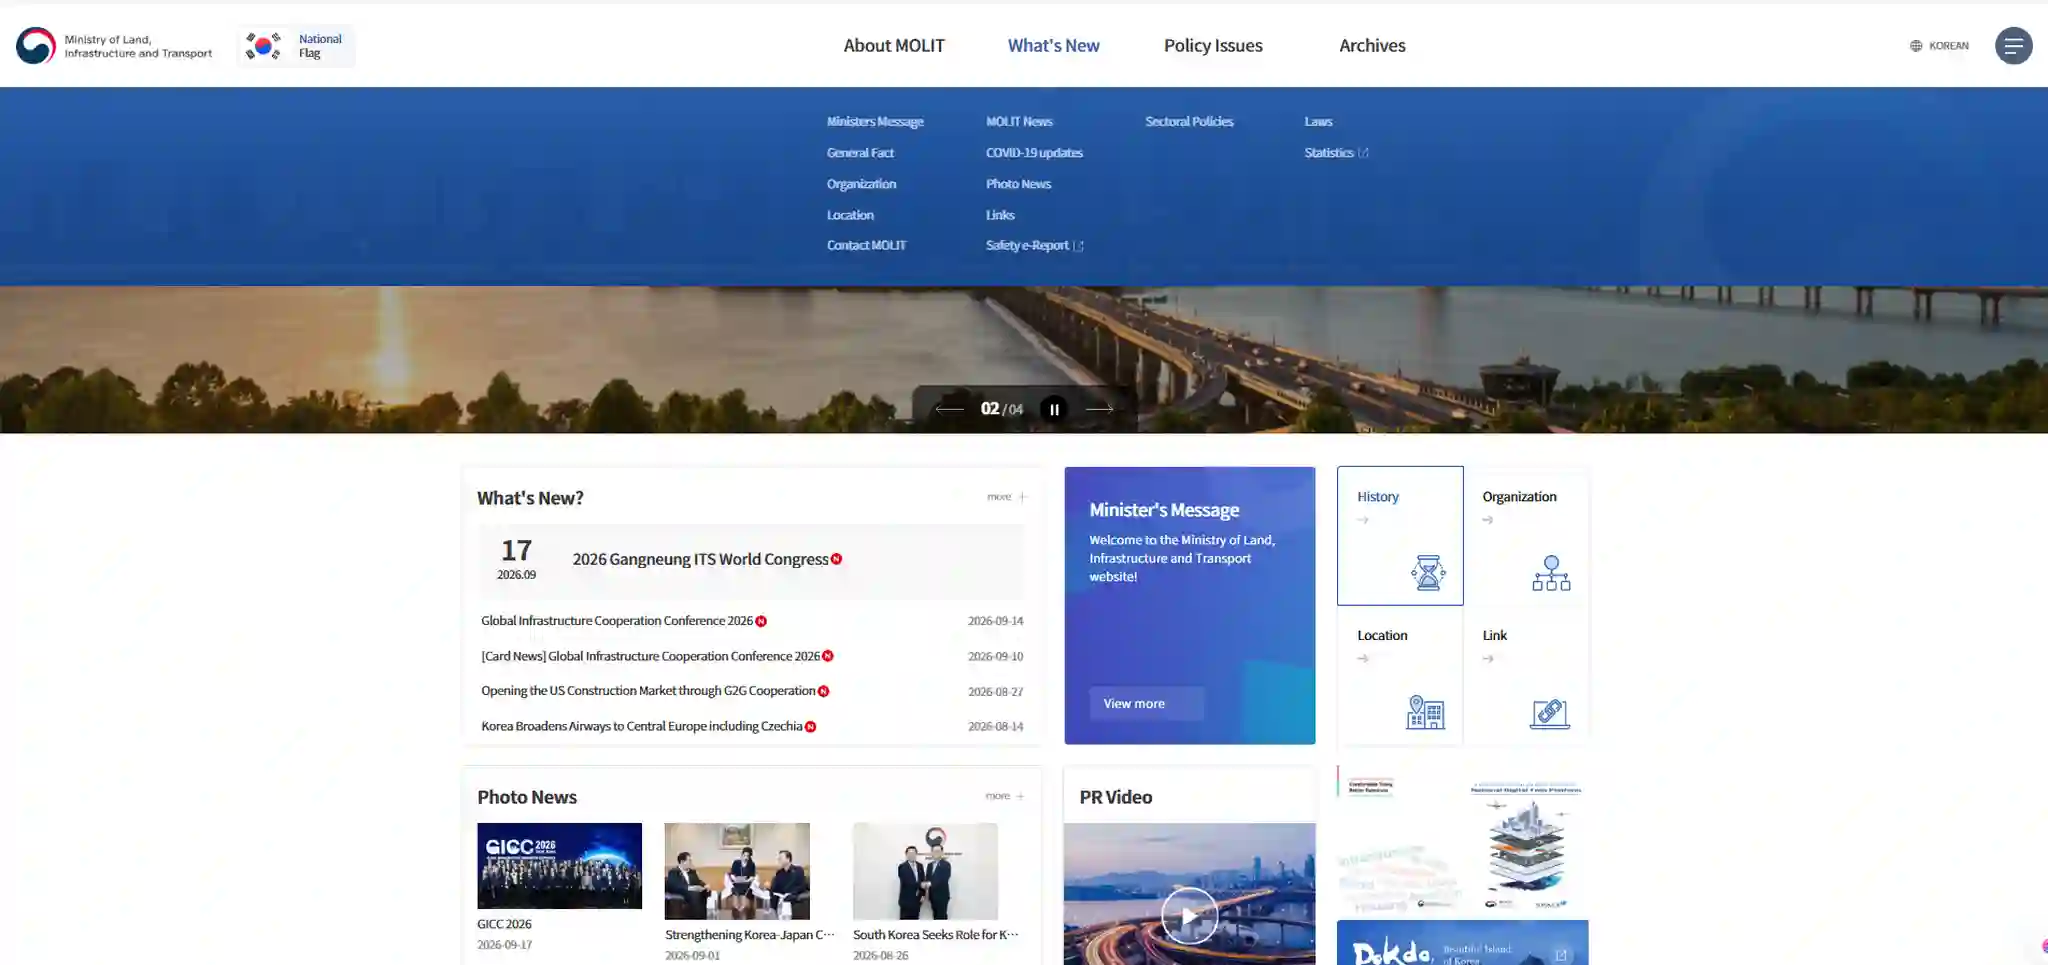Open the Location building tile
This screenshot has width=2048, height=965.
click(1400, 675)
